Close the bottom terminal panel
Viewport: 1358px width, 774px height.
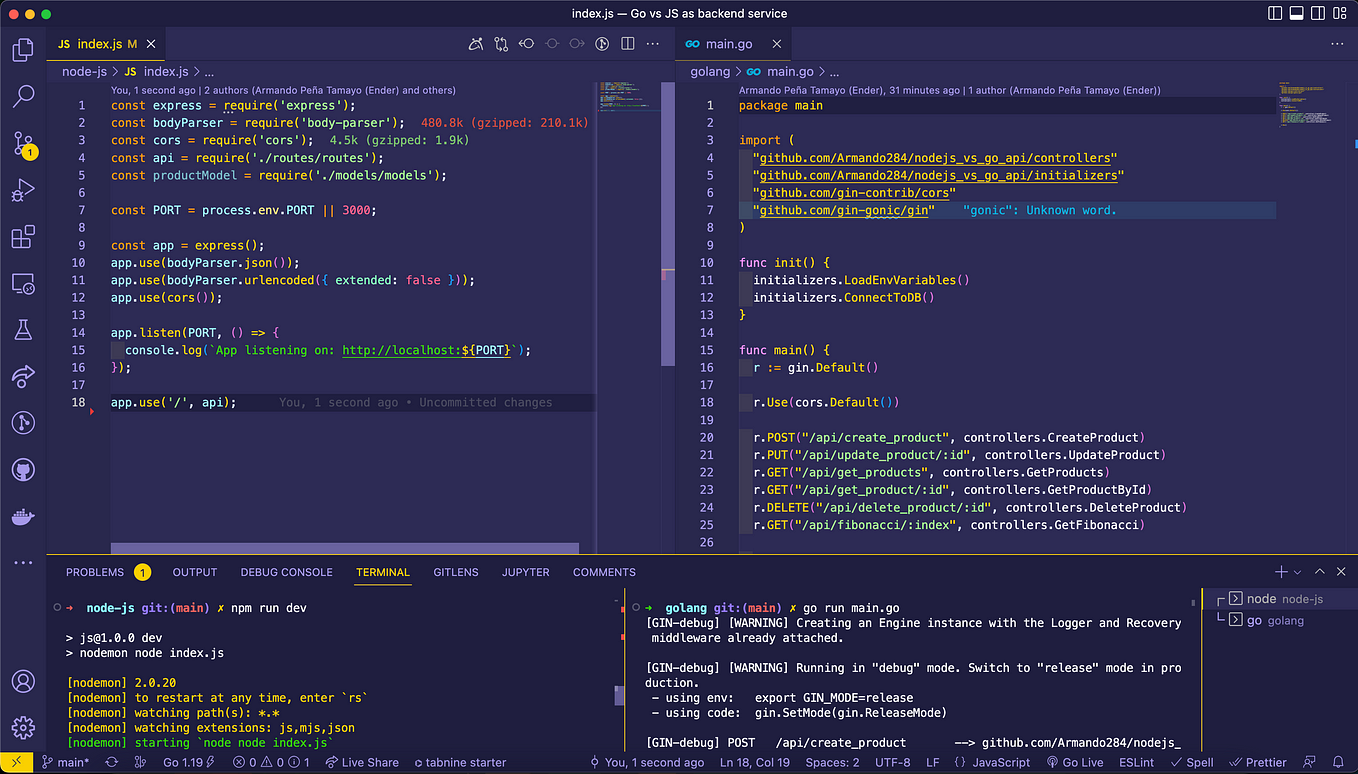click(1340, 572)
